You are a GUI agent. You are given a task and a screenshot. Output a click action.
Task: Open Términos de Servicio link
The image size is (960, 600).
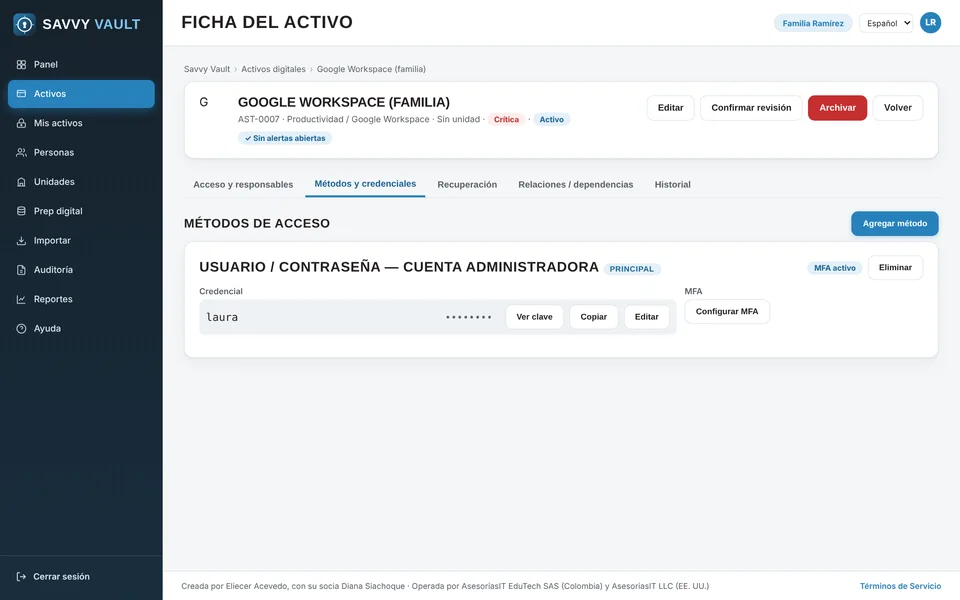[x=900, y=586]
